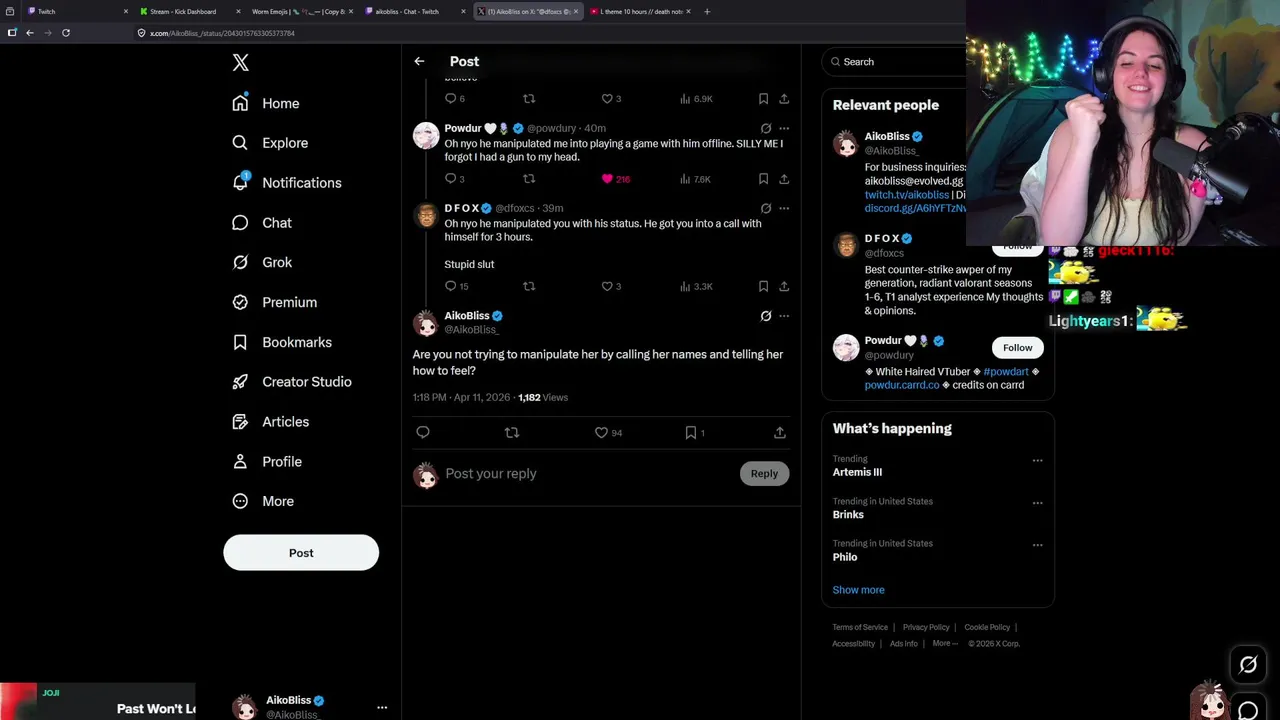
Task: Open the powdur.carrd.co link
Action: point(902,385)
